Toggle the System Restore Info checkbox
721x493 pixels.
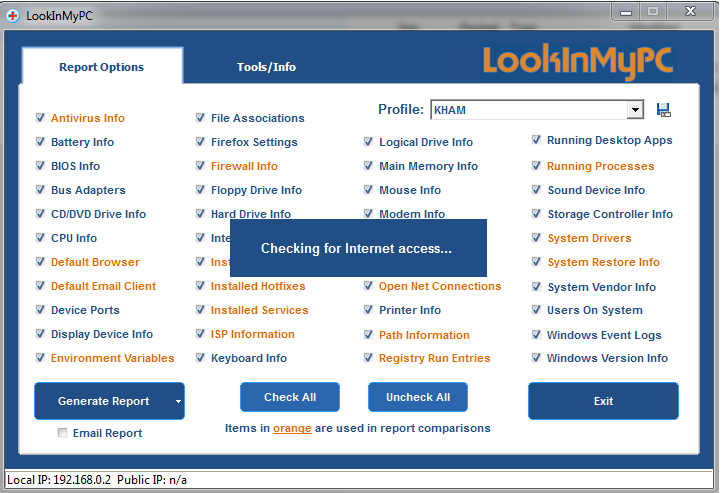coord(536,262)
